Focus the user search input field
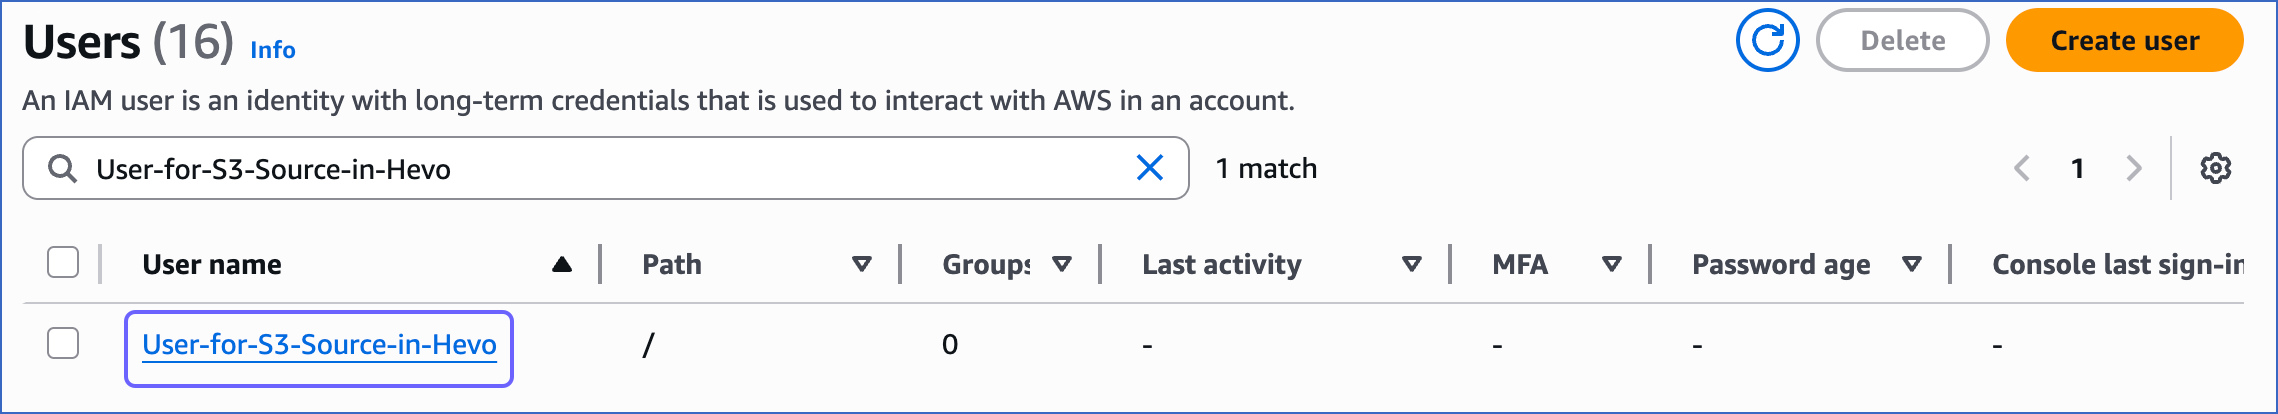 pos(606,168)
